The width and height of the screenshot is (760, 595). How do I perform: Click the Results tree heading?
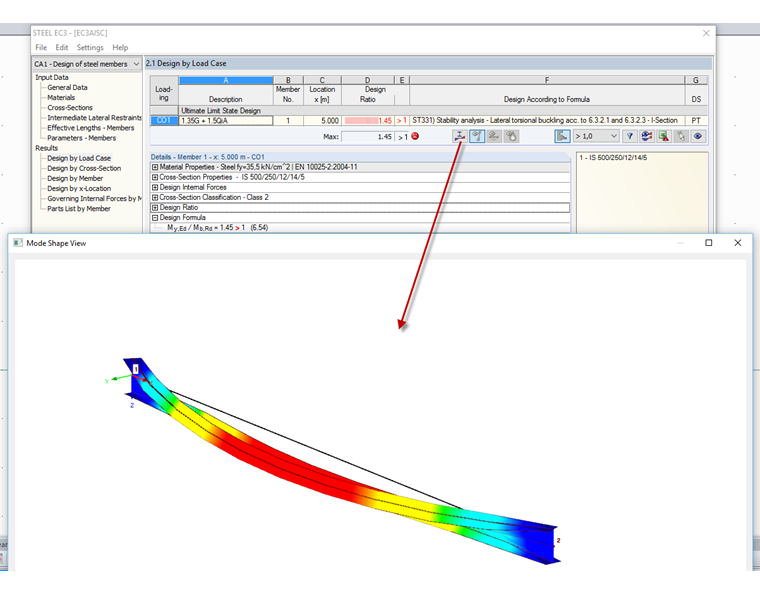[47, 148]
